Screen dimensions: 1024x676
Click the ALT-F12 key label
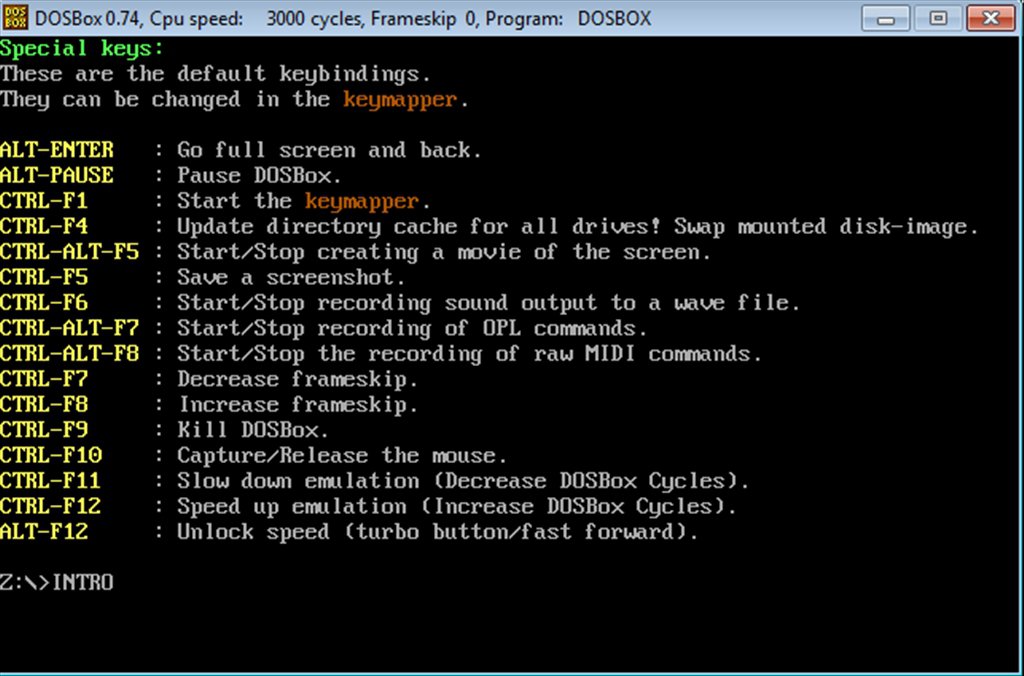(44, 532)
